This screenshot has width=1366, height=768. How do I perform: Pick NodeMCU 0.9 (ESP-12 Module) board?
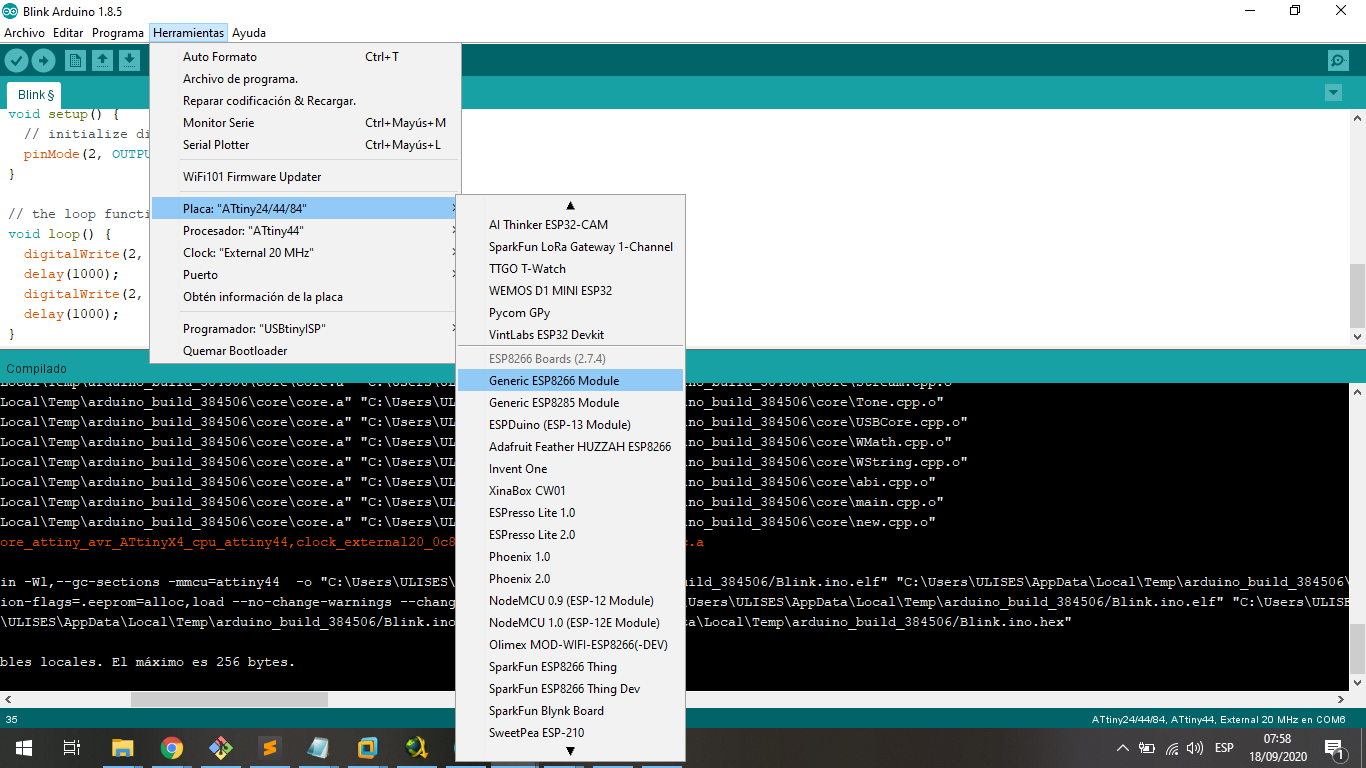pos(571,601)
